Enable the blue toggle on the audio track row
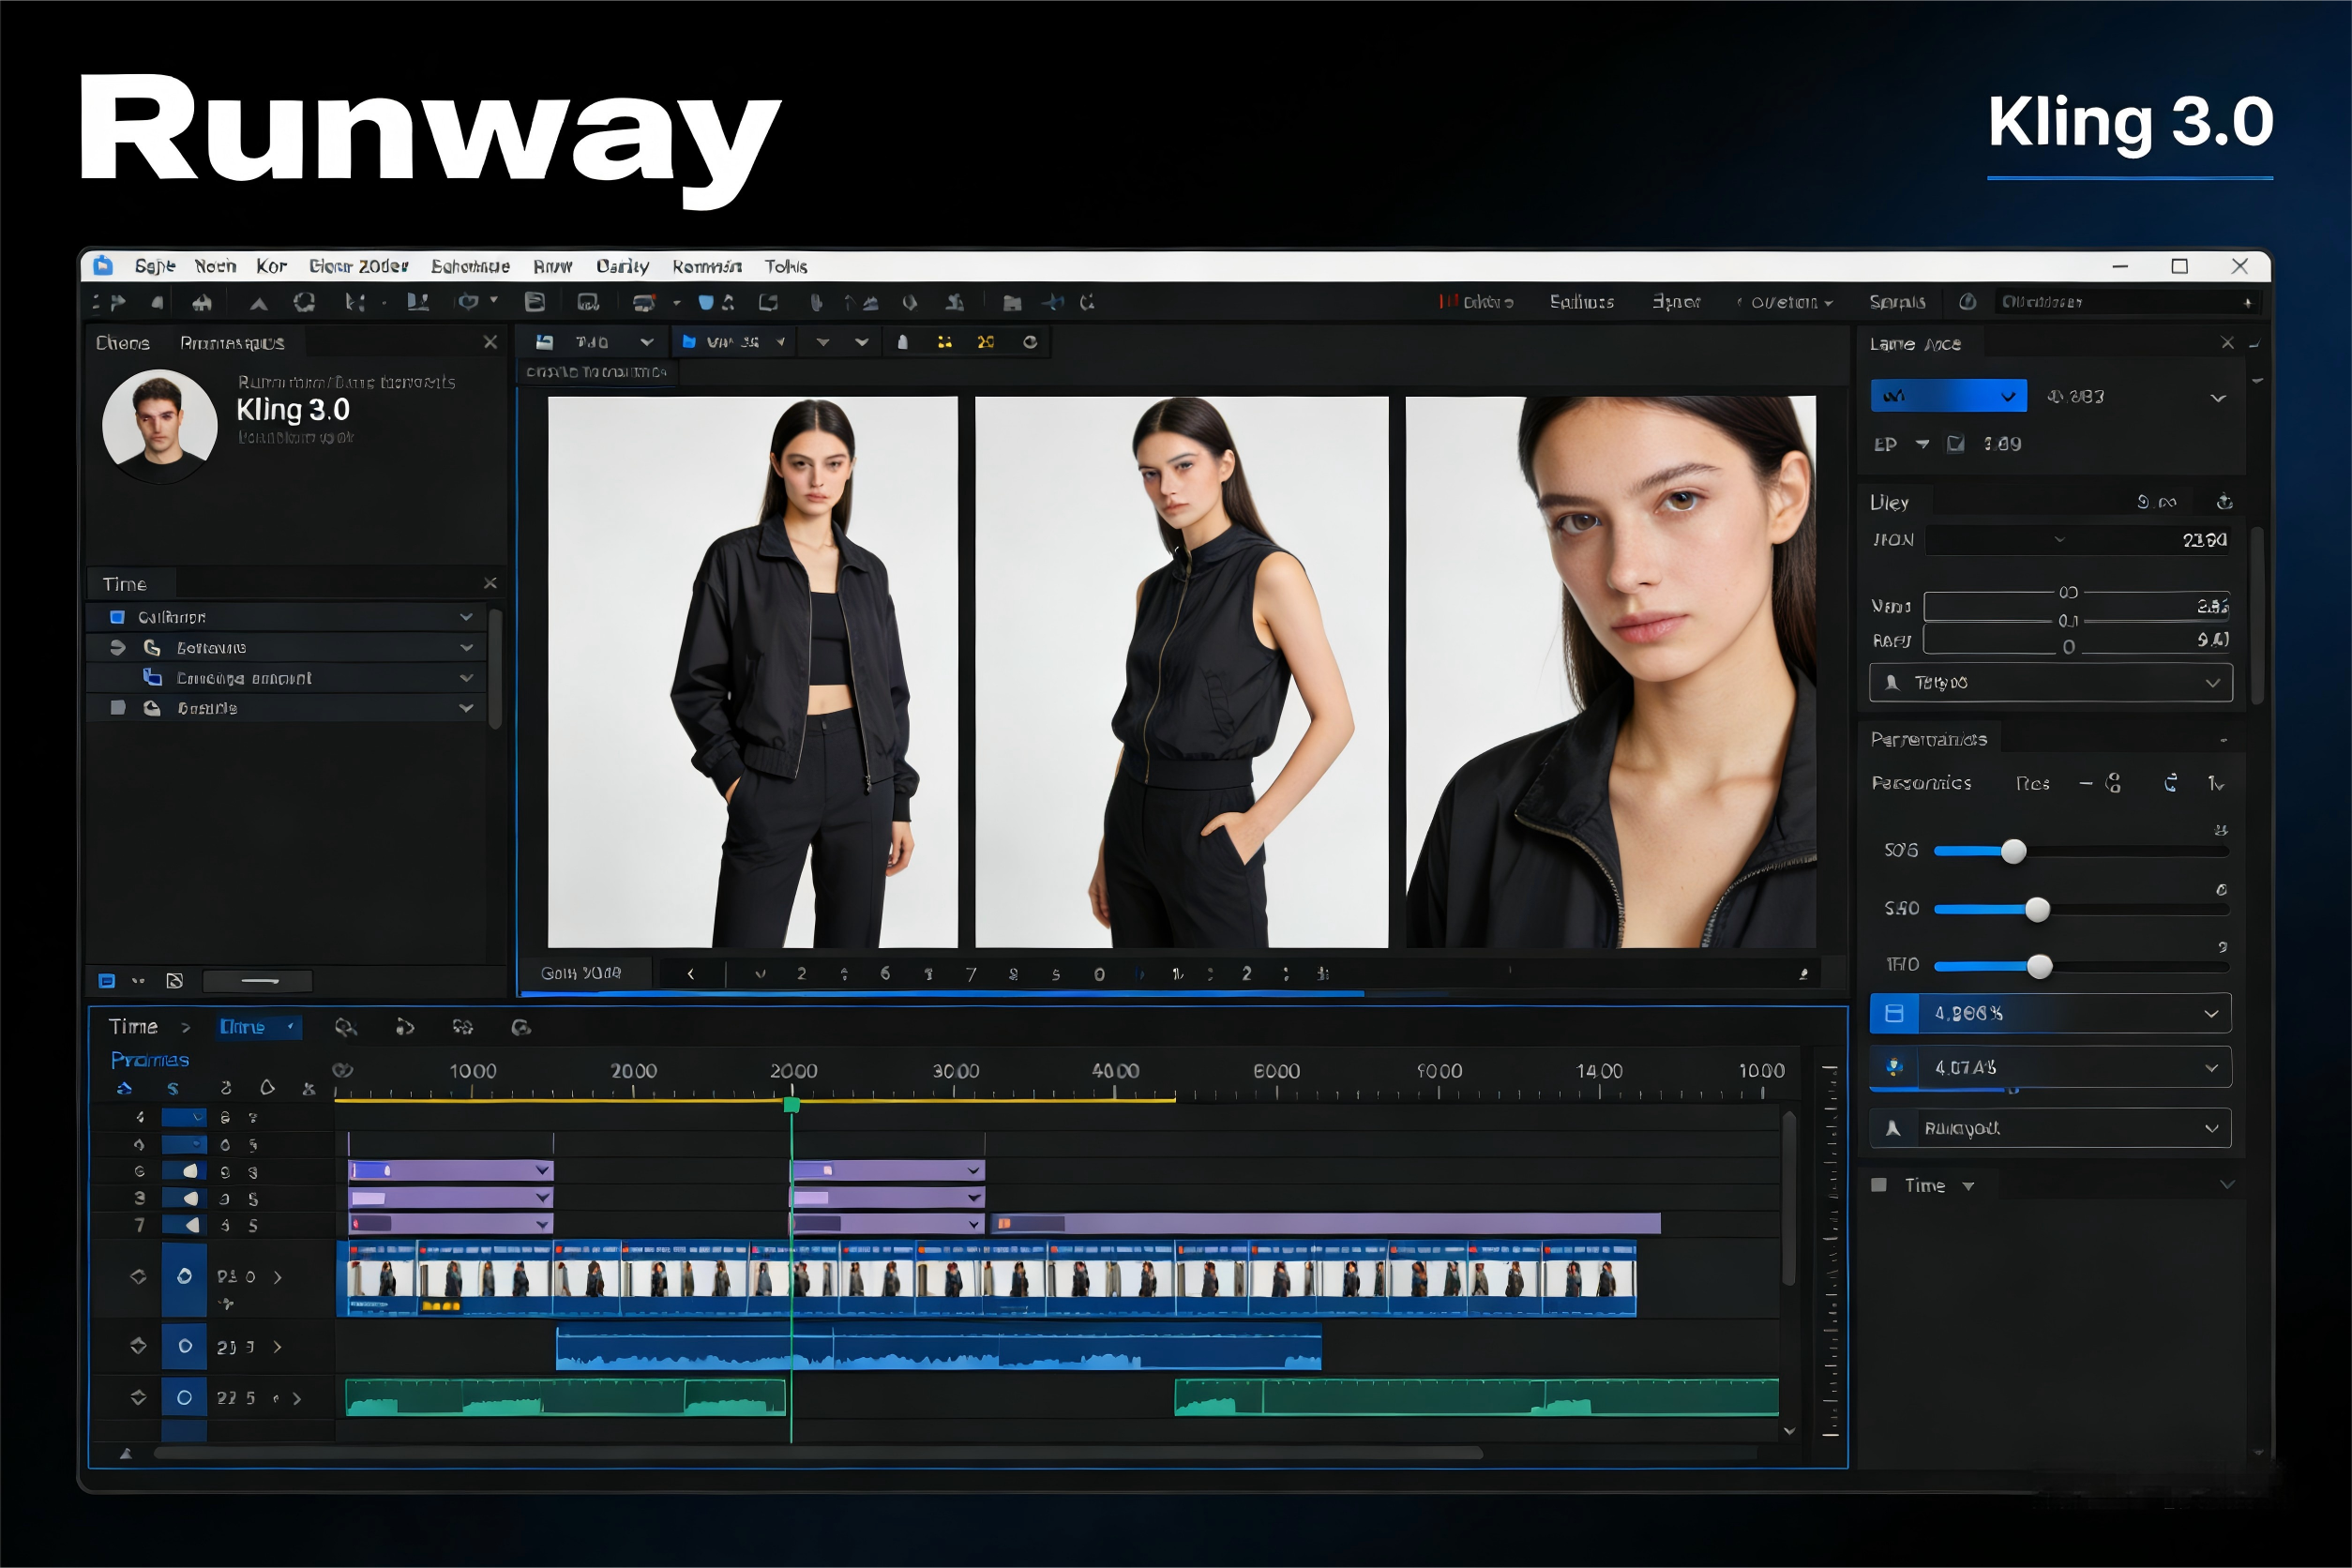Viewport: 2352px width, 1568px height. click(x=186, y=1346)
